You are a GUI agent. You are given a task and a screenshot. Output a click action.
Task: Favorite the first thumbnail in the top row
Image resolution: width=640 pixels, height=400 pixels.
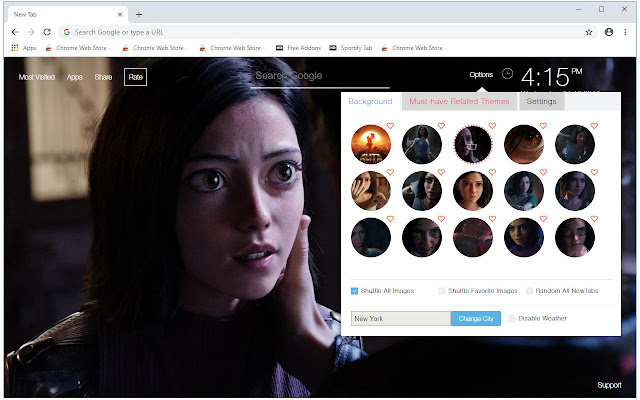(x=390, y=126)
